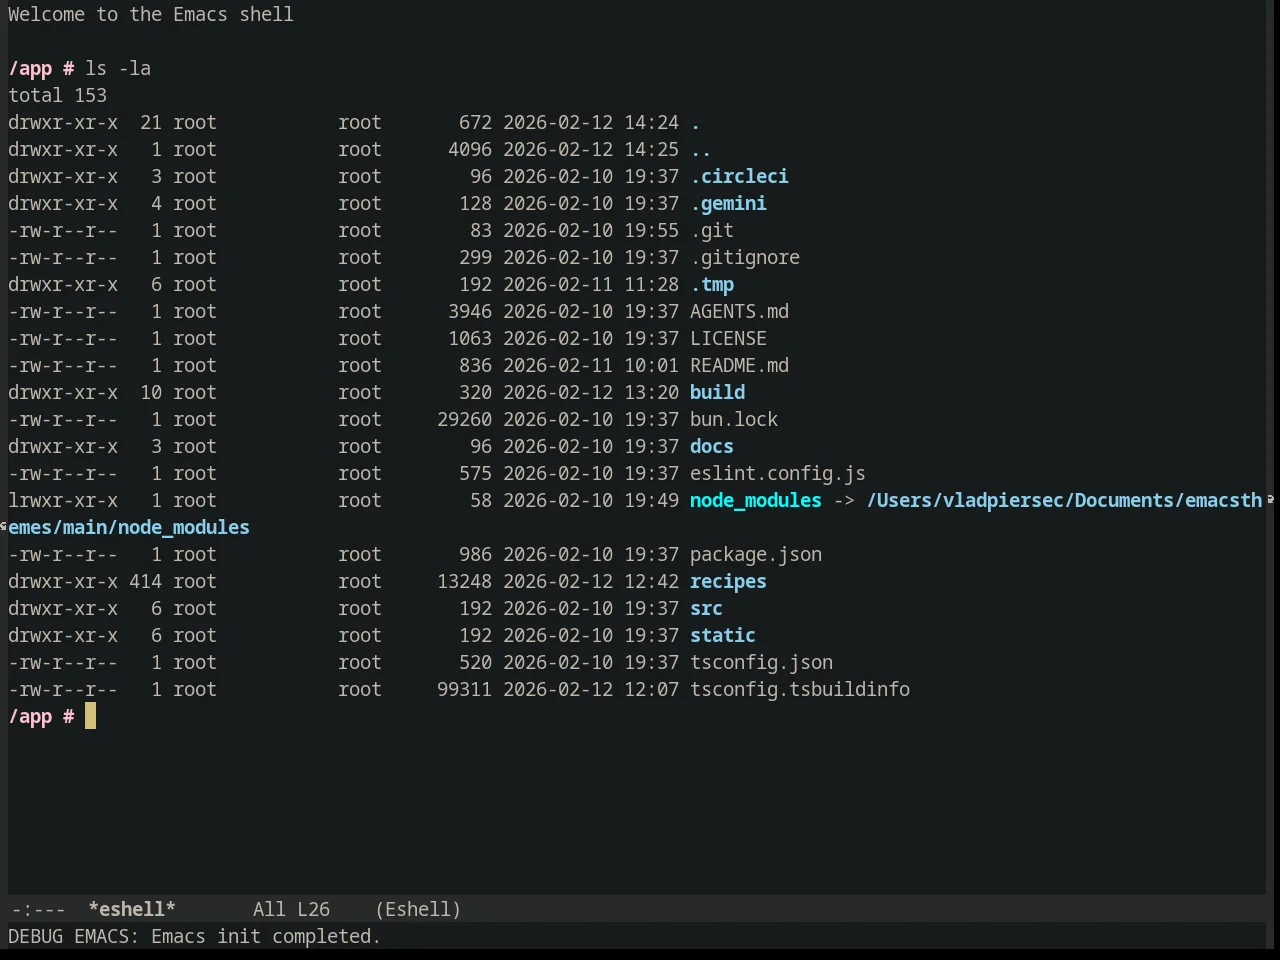Click the mode line status dashes
The image size is (1280, 960).
coord(38,910)
